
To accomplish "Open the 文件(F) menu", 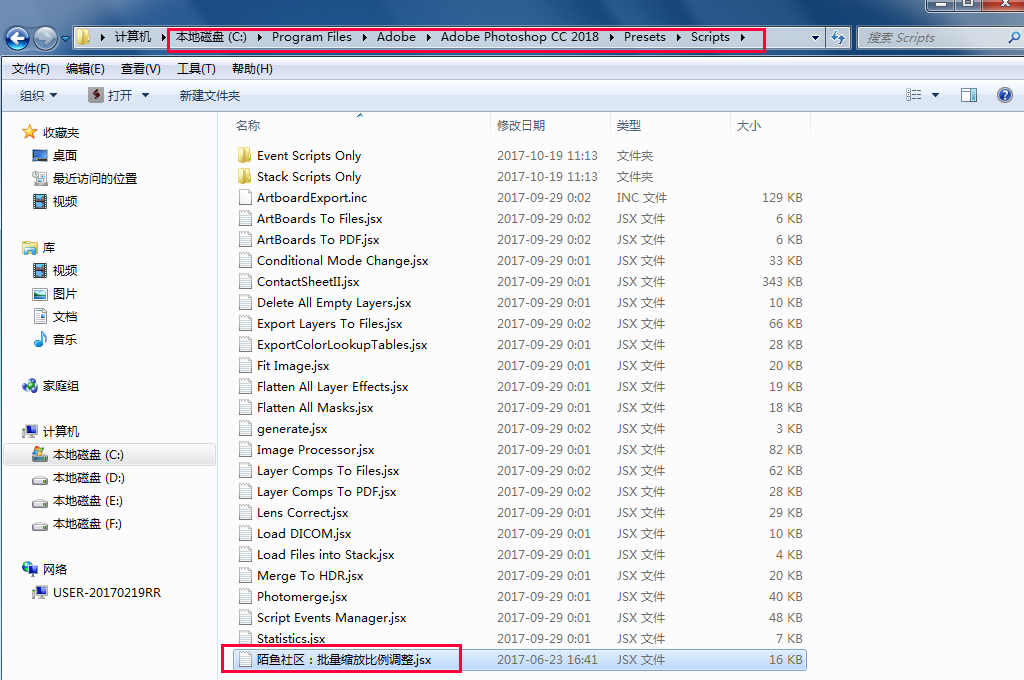I will [31, 69].
